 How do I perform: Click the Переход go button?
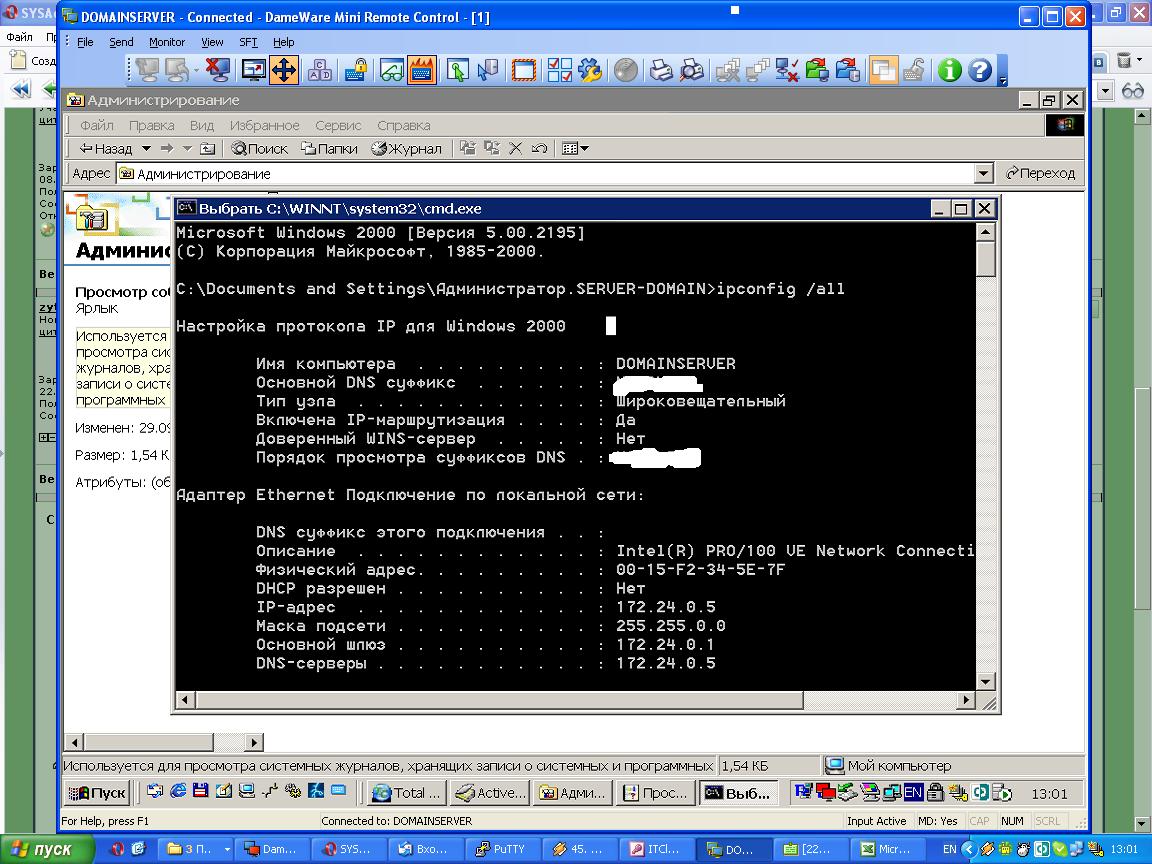coord(1040,173)
